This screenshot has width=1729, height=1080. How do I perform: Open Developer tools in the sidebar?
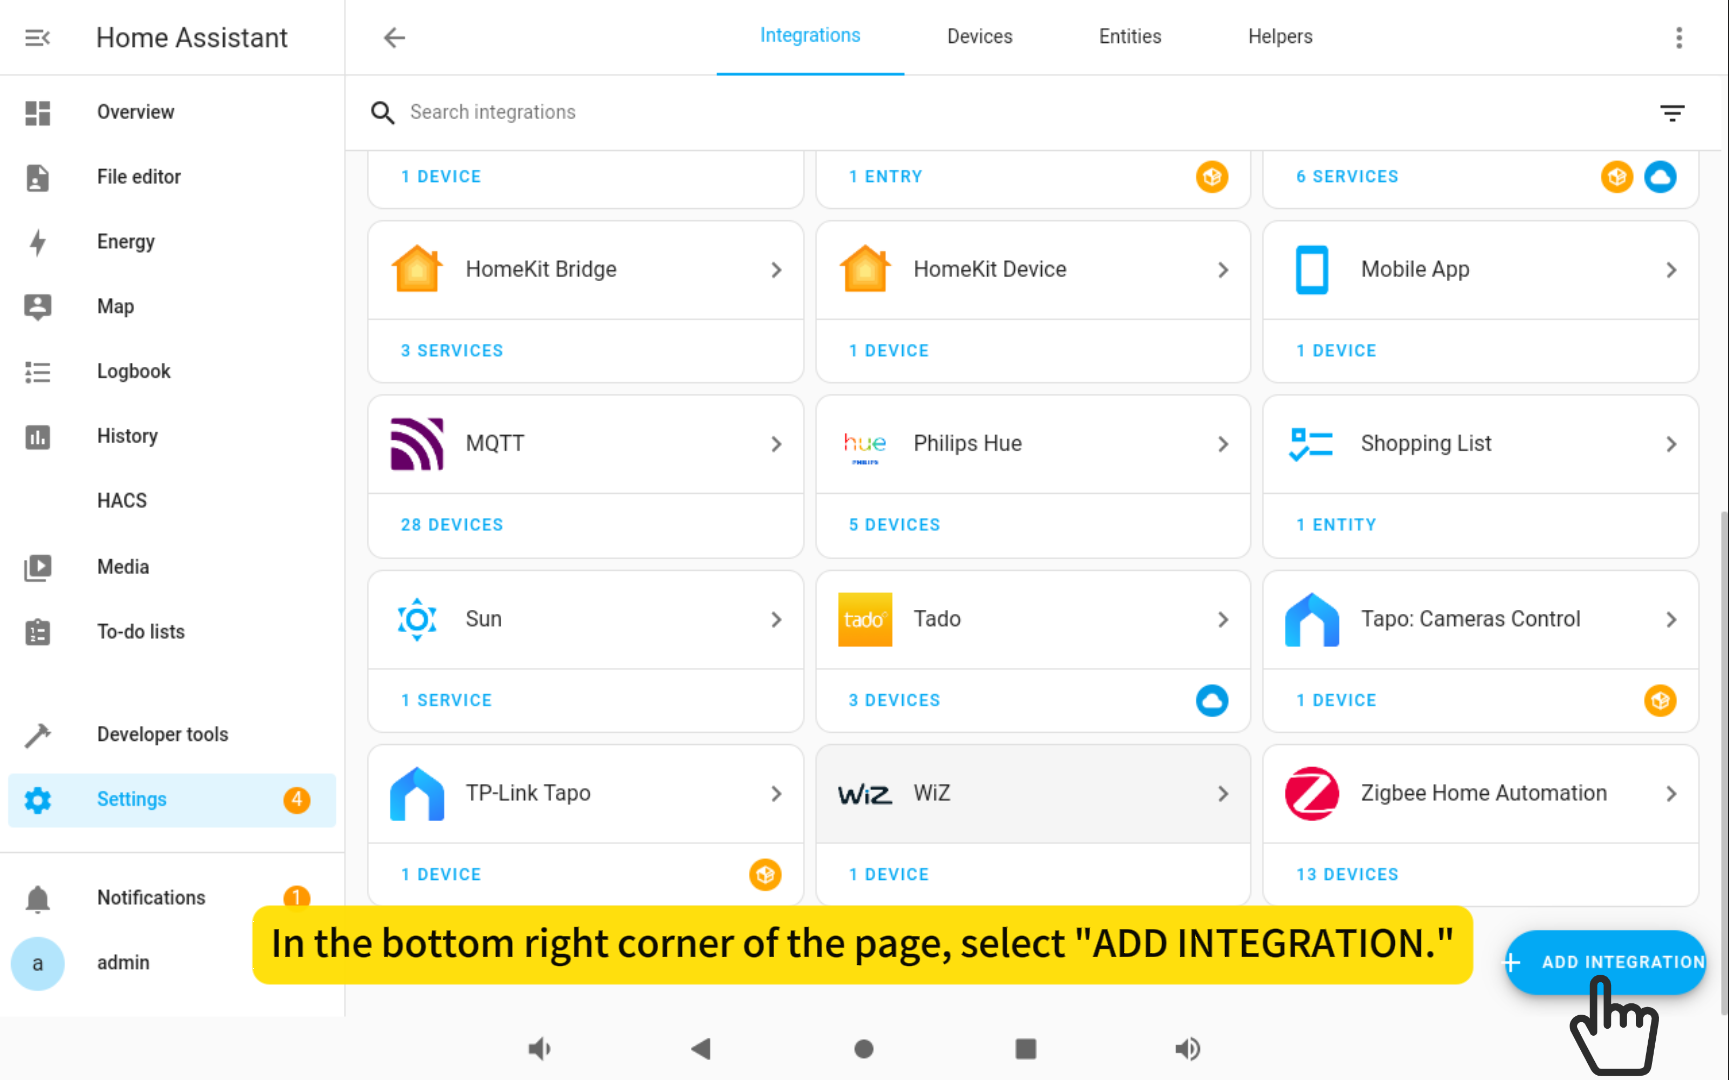click(162, 735)
